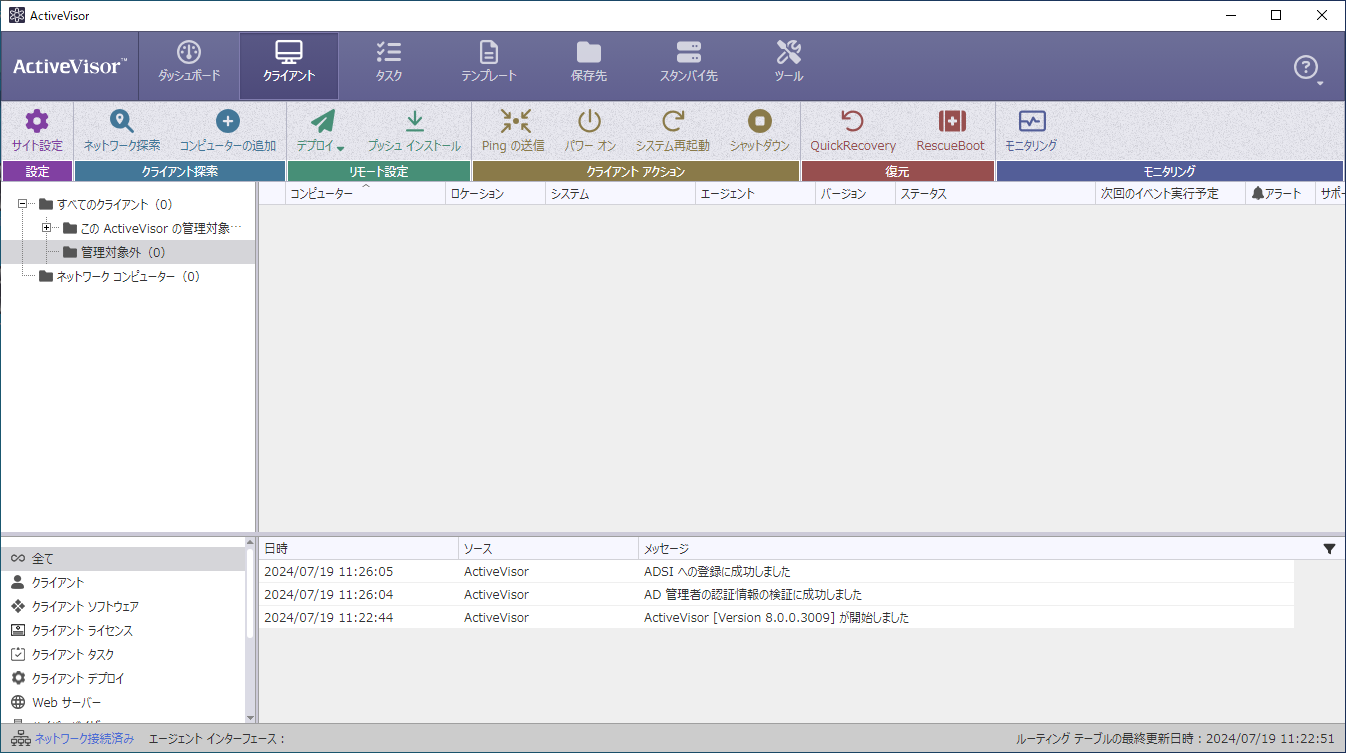This screenshot has height=753, width=1346.
Task: Sort by アラート bell column
Action: pos(1280,194)
